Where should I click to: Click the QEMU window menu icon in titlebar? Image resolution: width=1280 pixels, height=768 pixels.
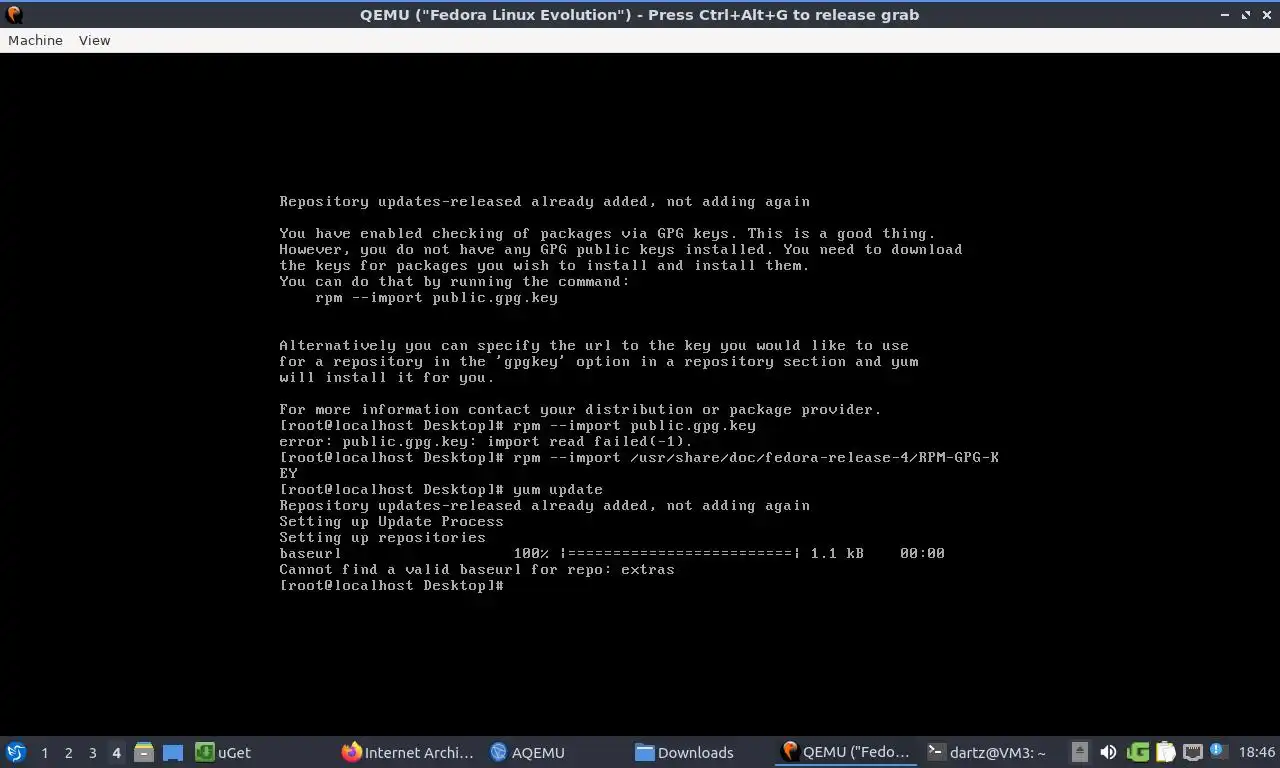[x=14, y=15]
